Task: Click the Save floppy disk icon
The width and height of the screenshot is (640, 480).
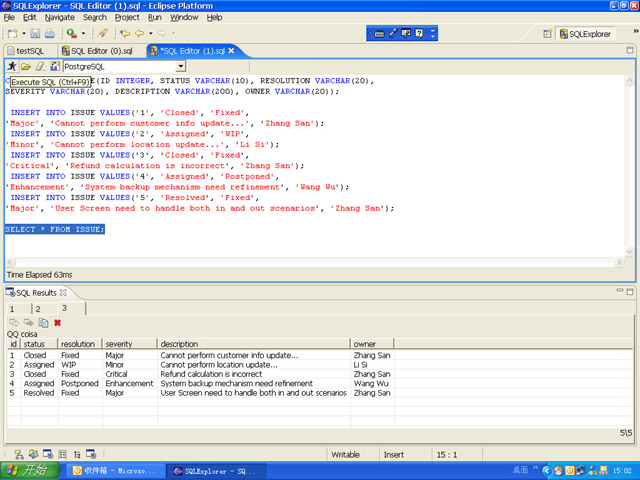Action: tap(35, 33)
